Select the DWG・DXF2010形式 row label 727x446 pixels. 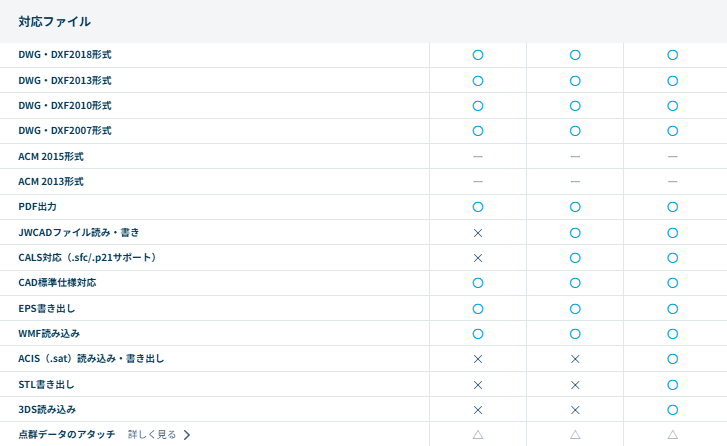[65, 106]
